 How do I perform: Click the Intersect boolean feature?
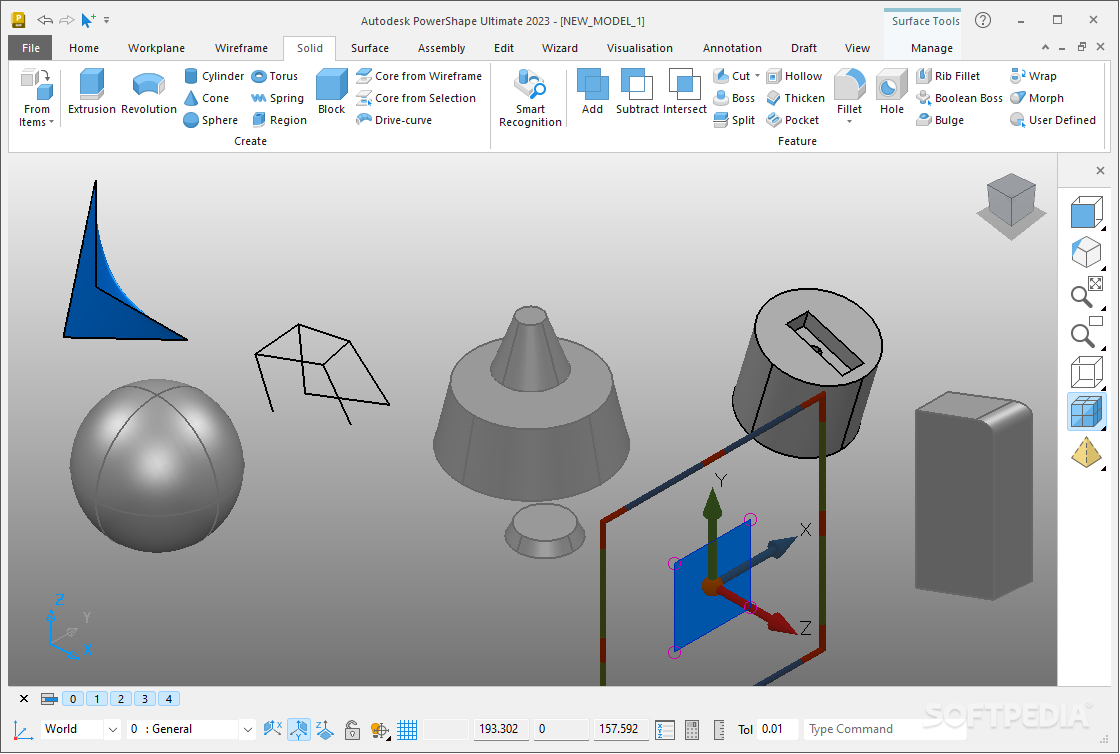click(684, 91)
